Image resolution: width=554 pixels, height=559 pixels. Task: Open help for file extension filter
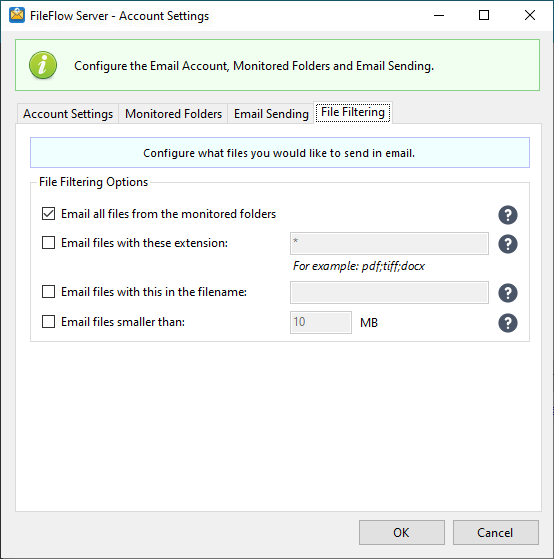(508, 244)
